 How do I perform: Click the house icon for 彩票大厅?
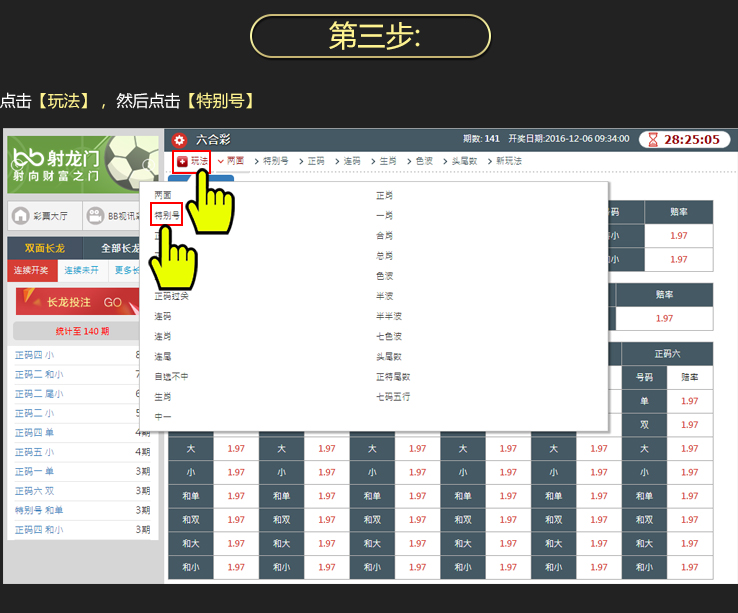(21, 215)
